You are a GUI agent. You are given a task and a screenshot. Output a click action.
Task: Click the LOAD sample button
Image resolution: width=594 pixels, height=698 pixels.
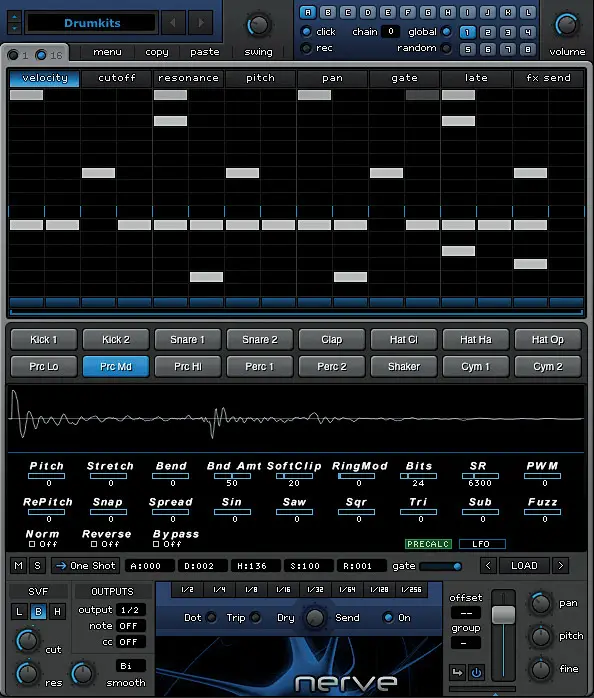pos(524,566)
